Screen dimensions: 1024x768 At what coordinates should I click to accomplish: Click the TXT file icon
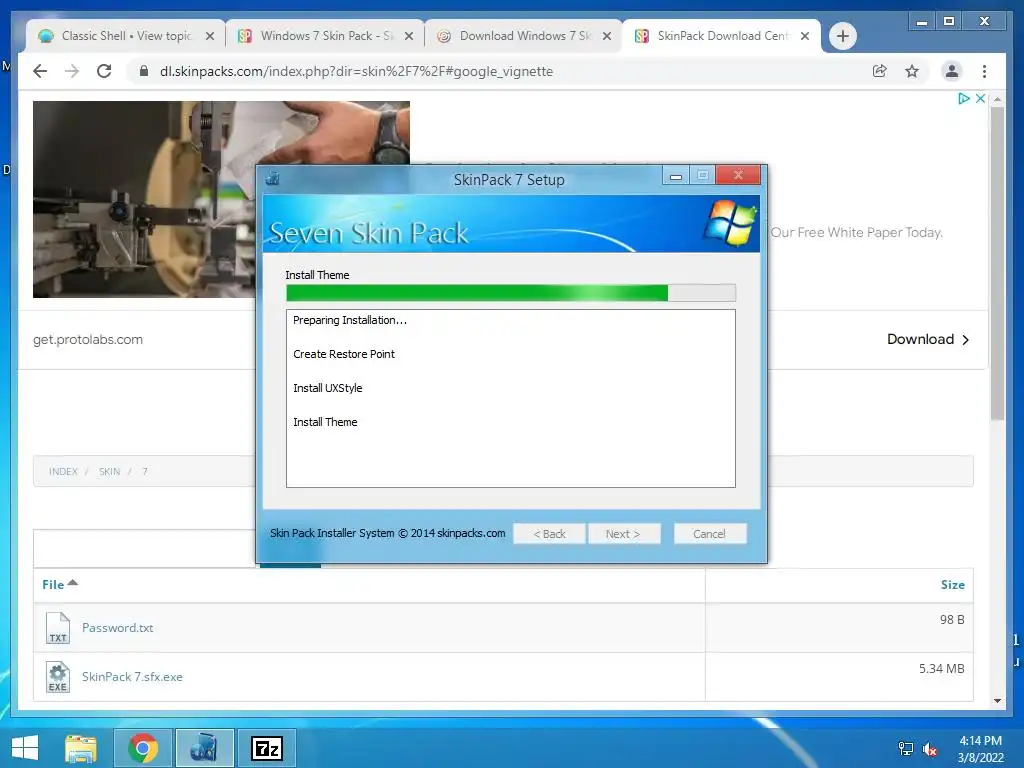coord(57,628)
